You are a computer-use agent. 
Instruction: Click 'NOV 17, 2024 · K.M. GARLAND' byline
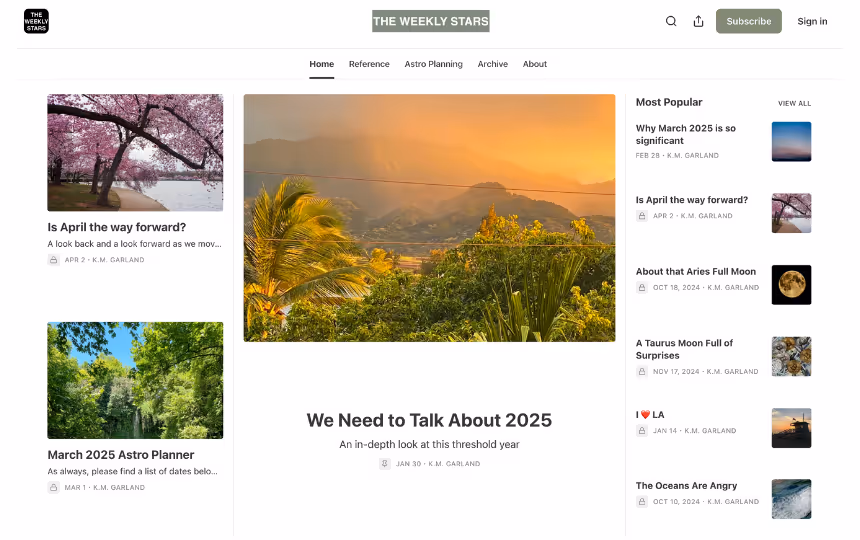pyautogui.click(x=705, y=372)
